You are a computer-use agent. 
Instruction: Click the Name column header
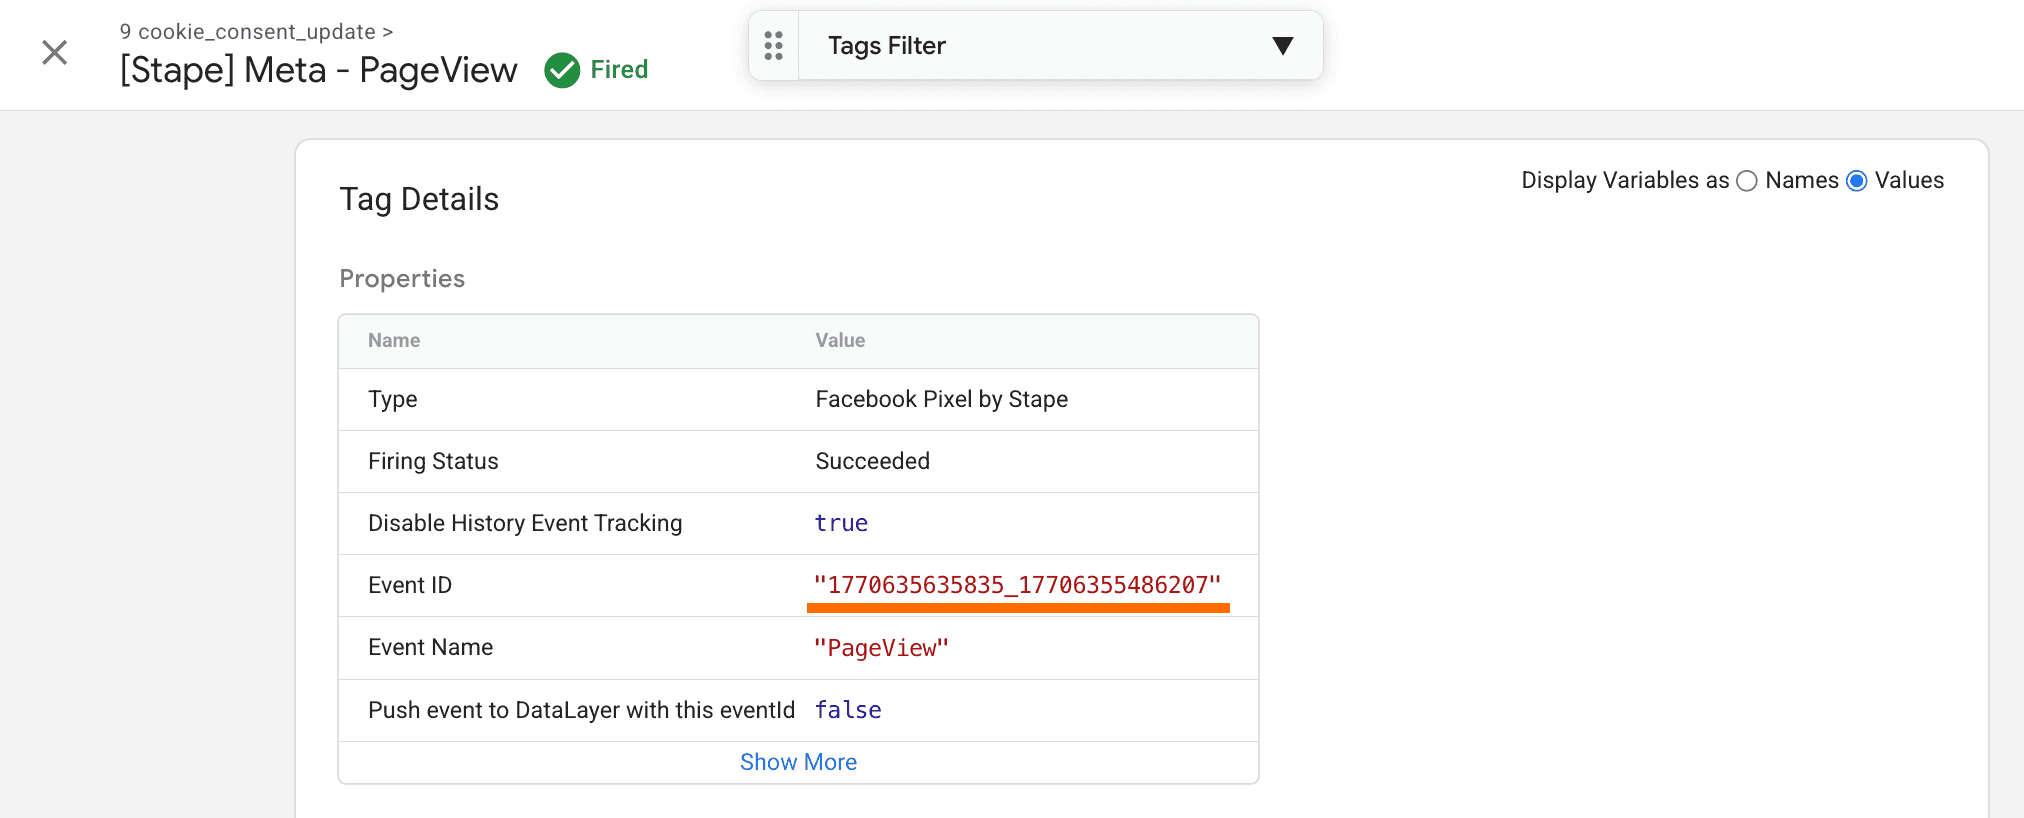(x=394, y=340)
